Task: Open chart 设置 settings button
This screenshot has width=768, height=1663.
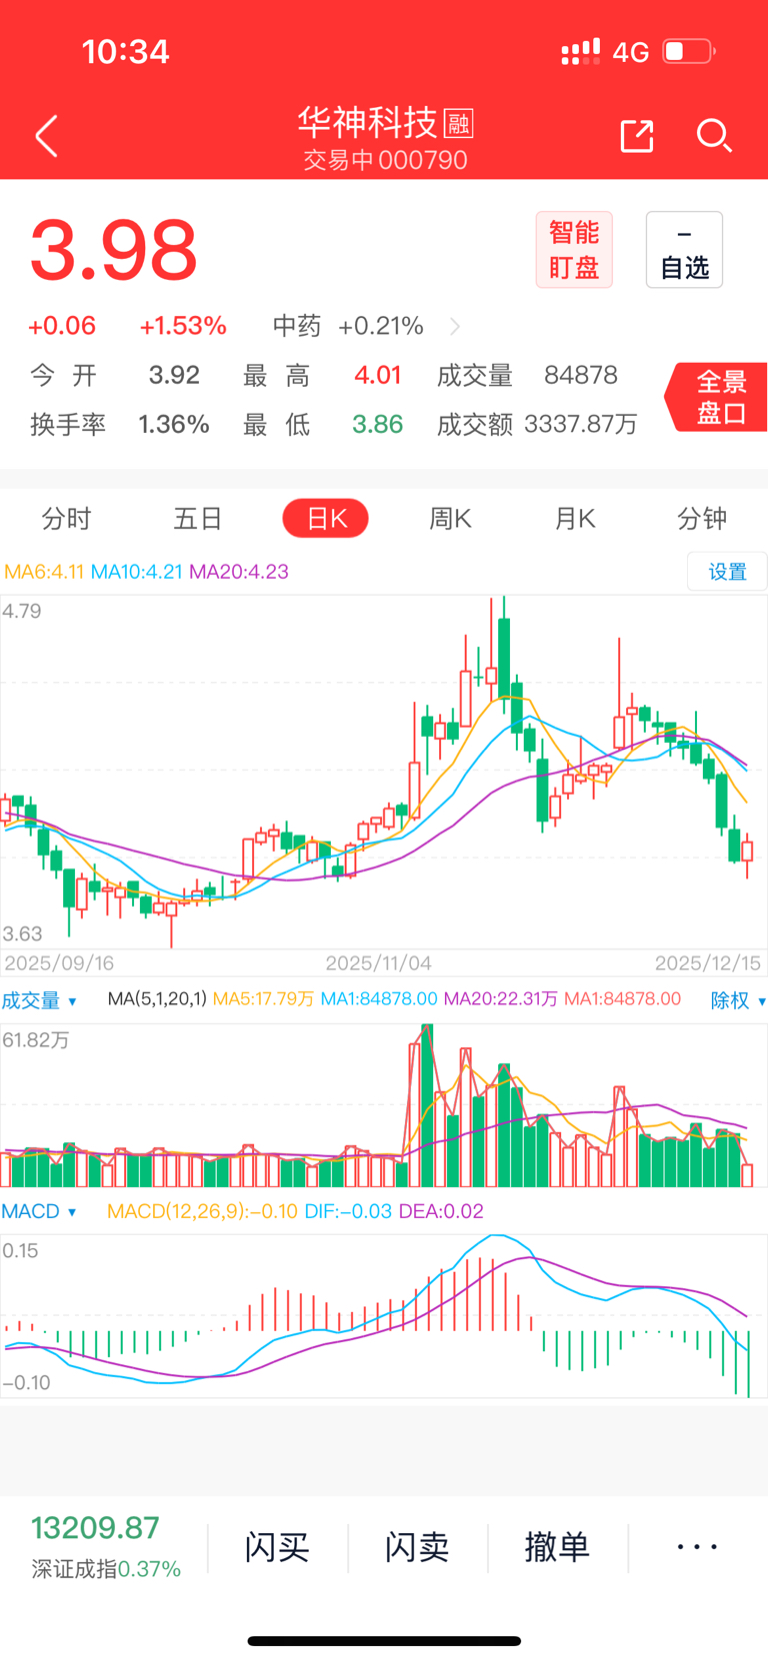Action: point(727,572)
